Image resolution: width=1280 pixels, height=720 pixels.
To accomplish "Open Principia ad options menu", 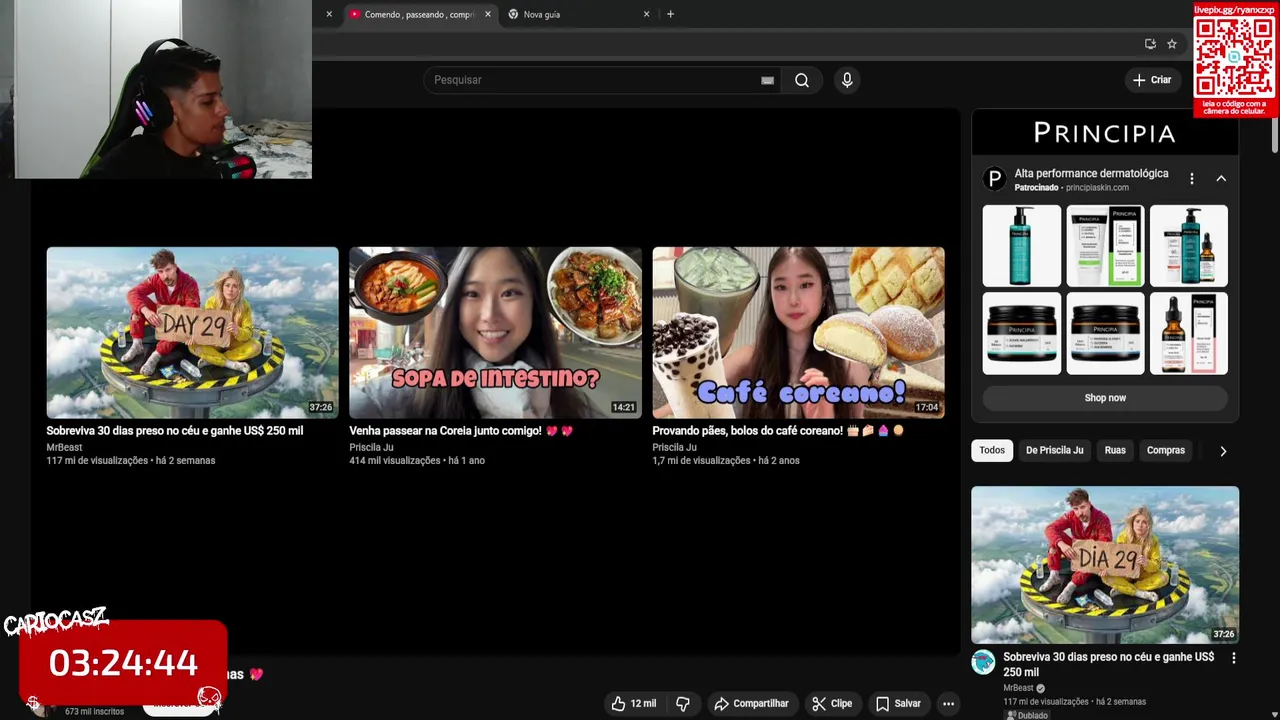I will (x=1191, y=179).
